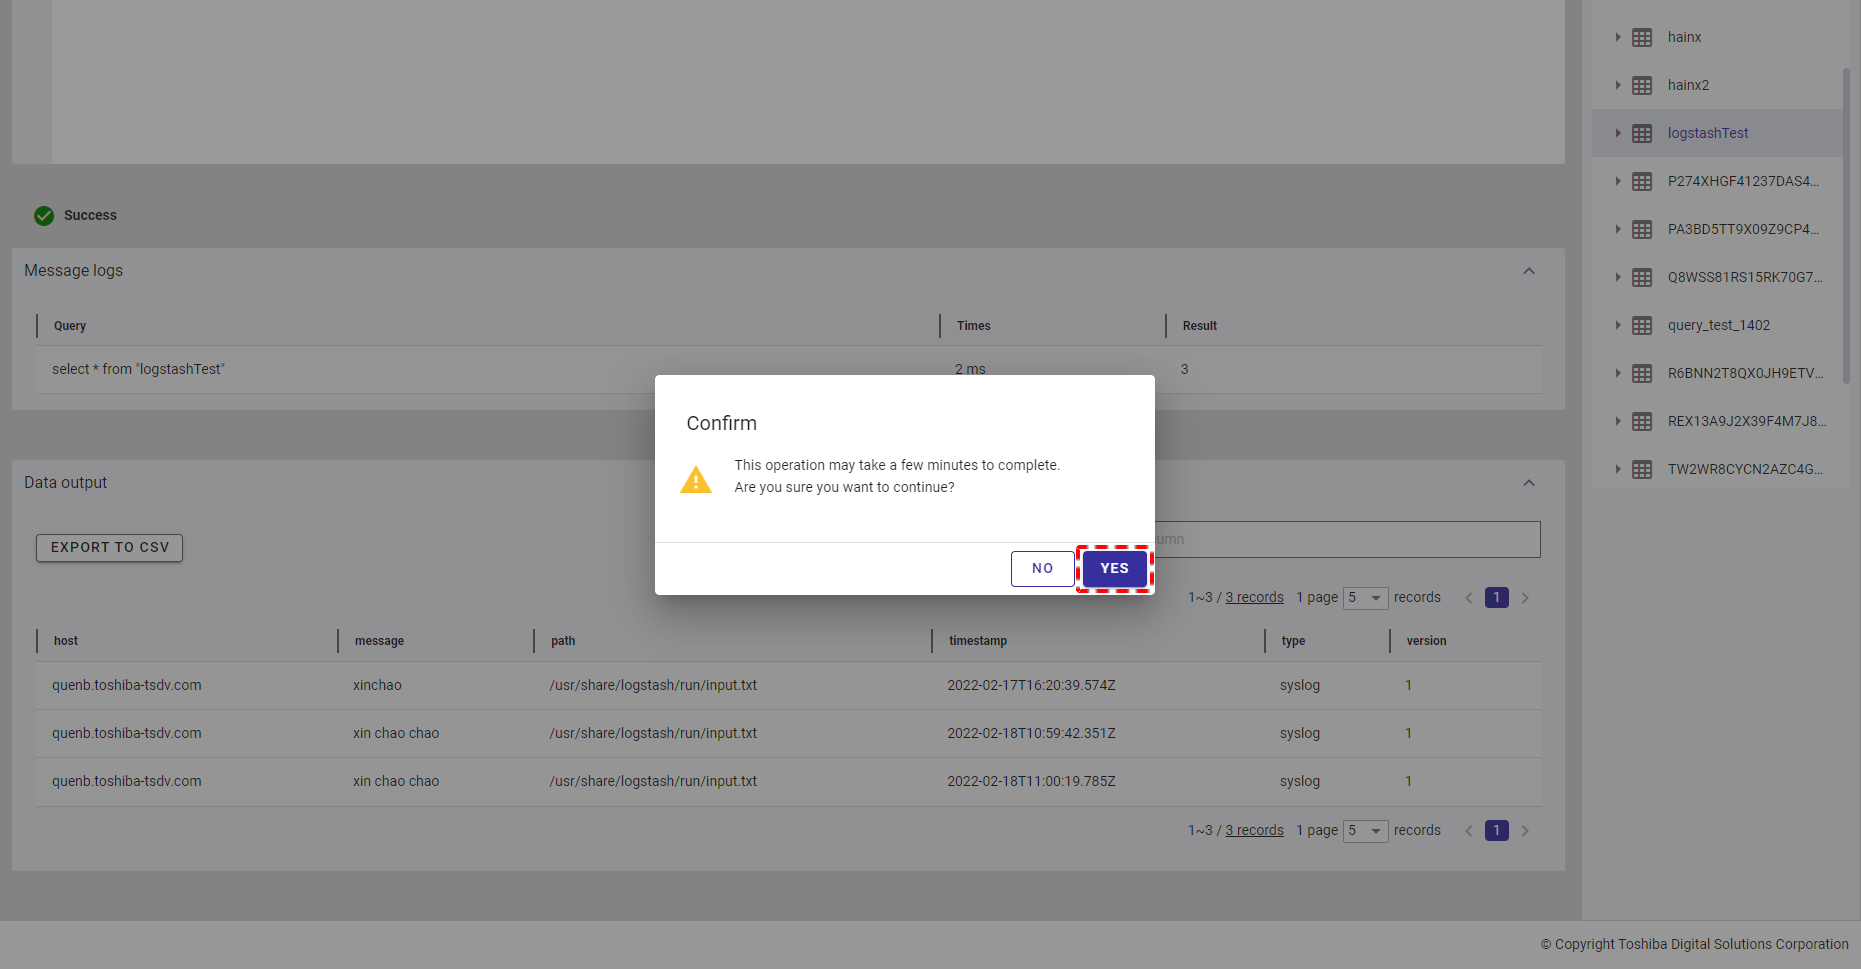
Task: Click the table icon next to hainx2
Action: (x=1642, y=85)
